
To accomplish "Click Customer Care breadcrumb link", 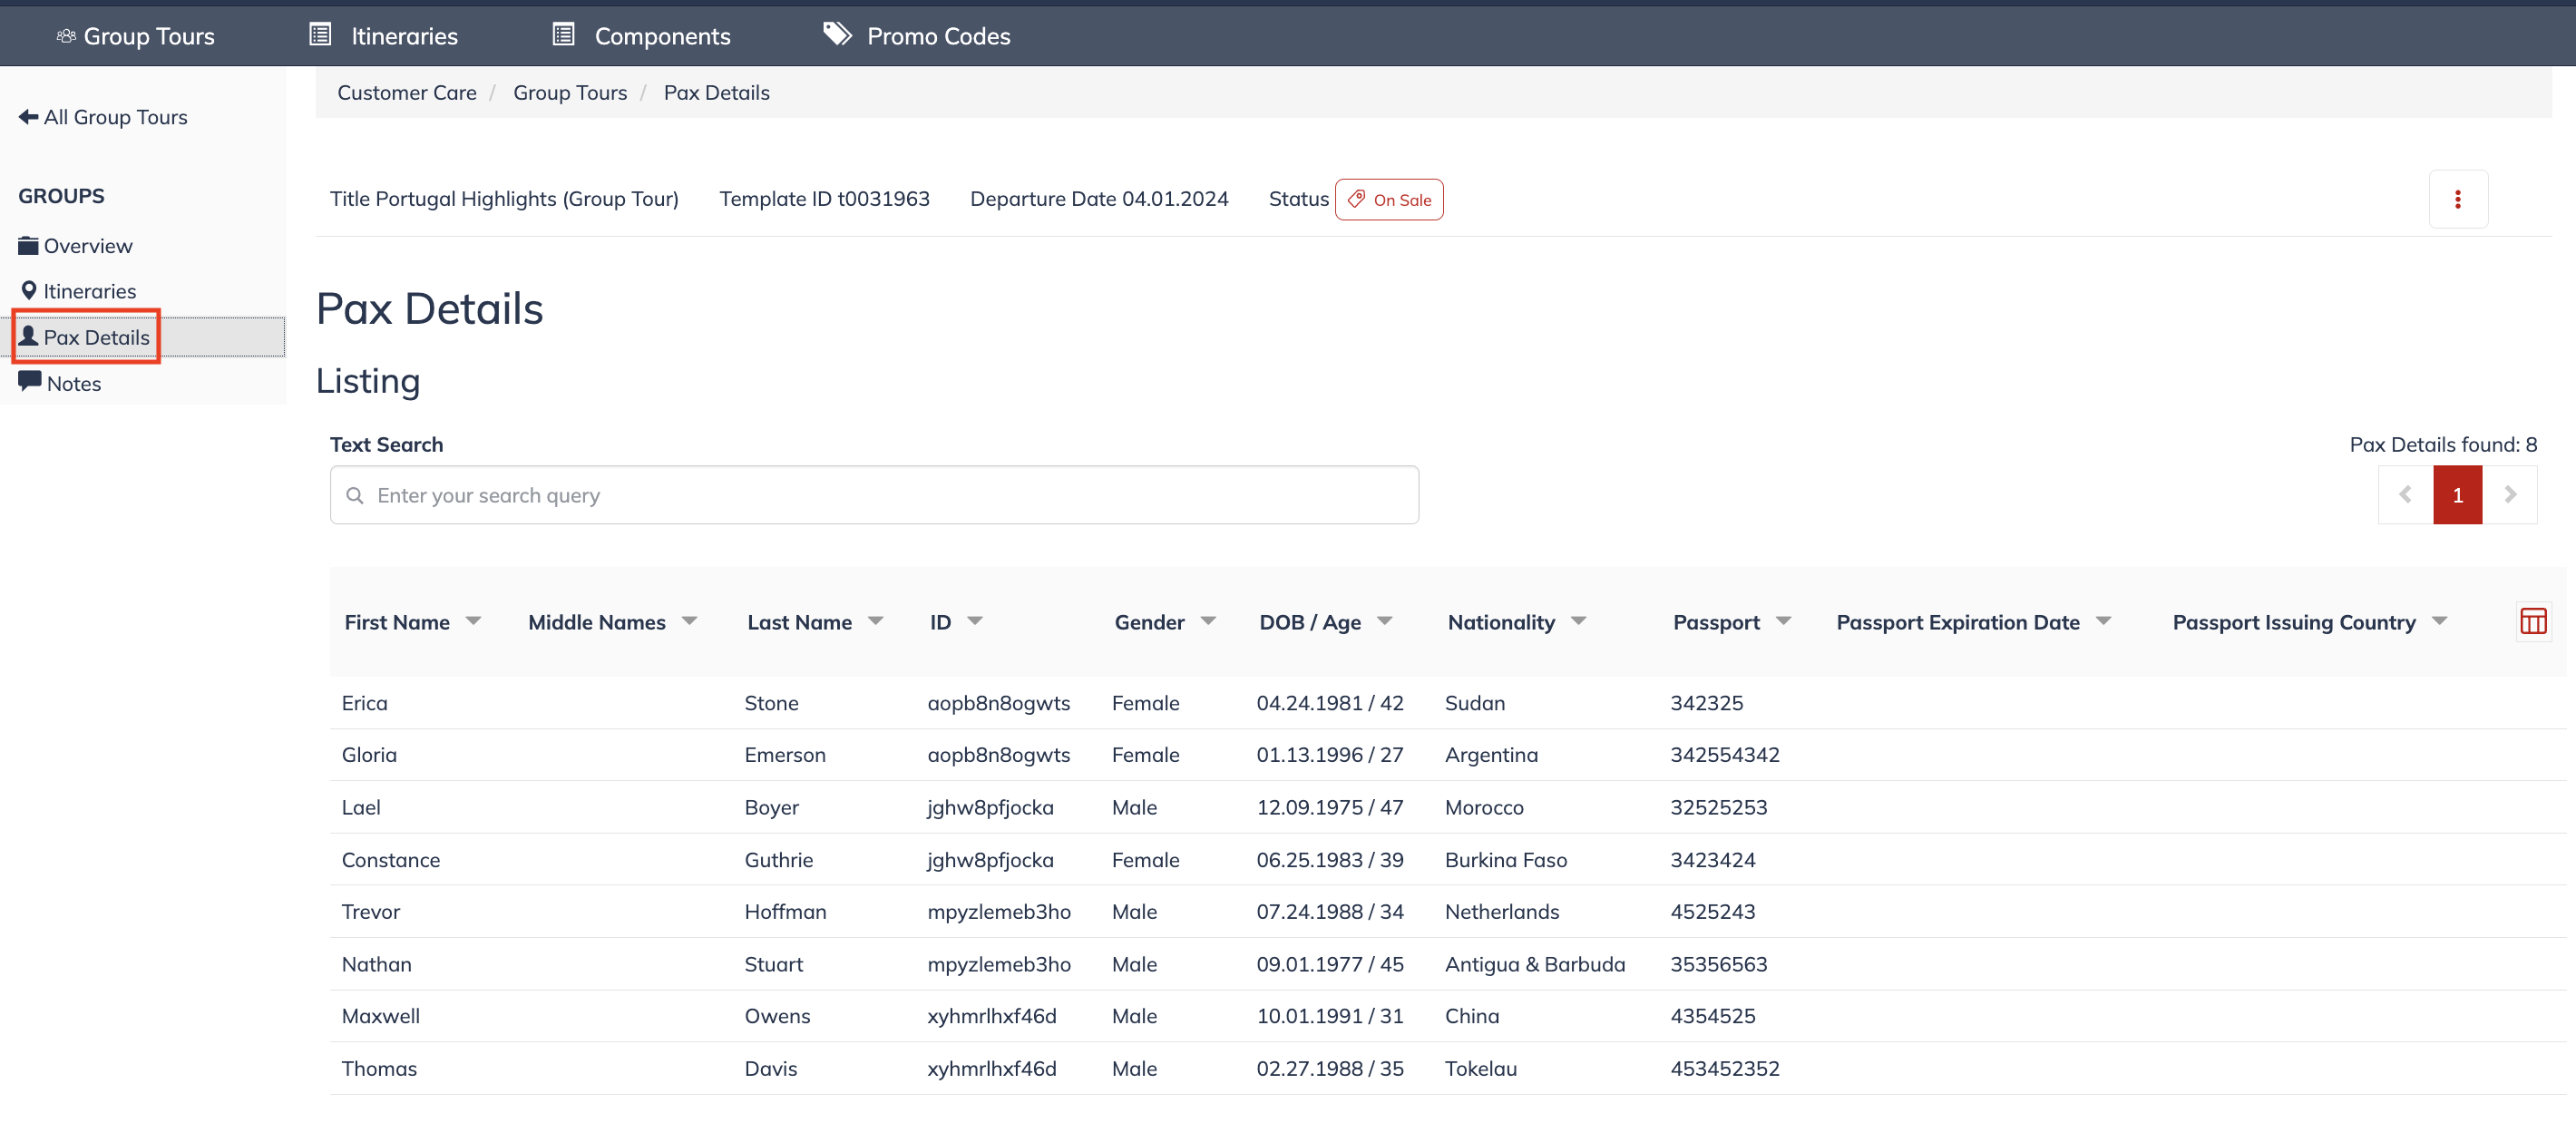I will (407, 92).
